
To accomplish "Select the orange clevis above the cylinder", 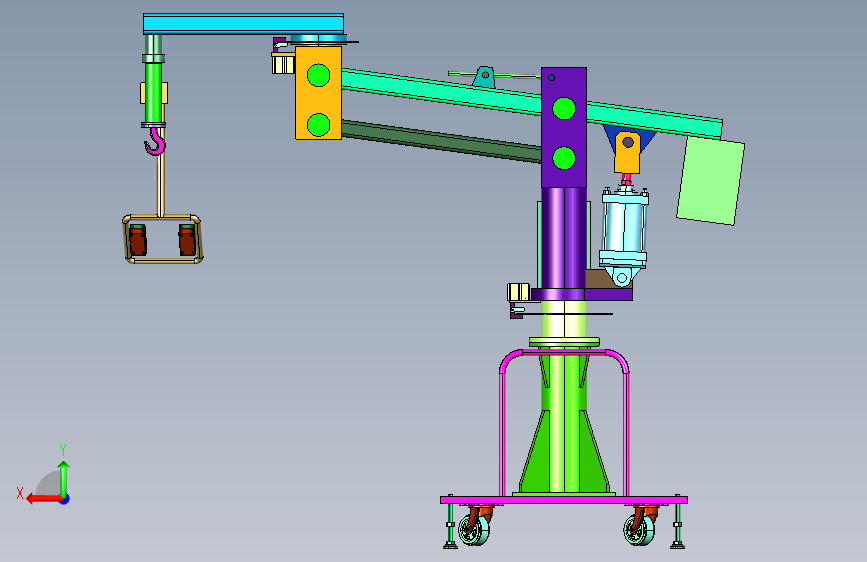I will 628,152.
